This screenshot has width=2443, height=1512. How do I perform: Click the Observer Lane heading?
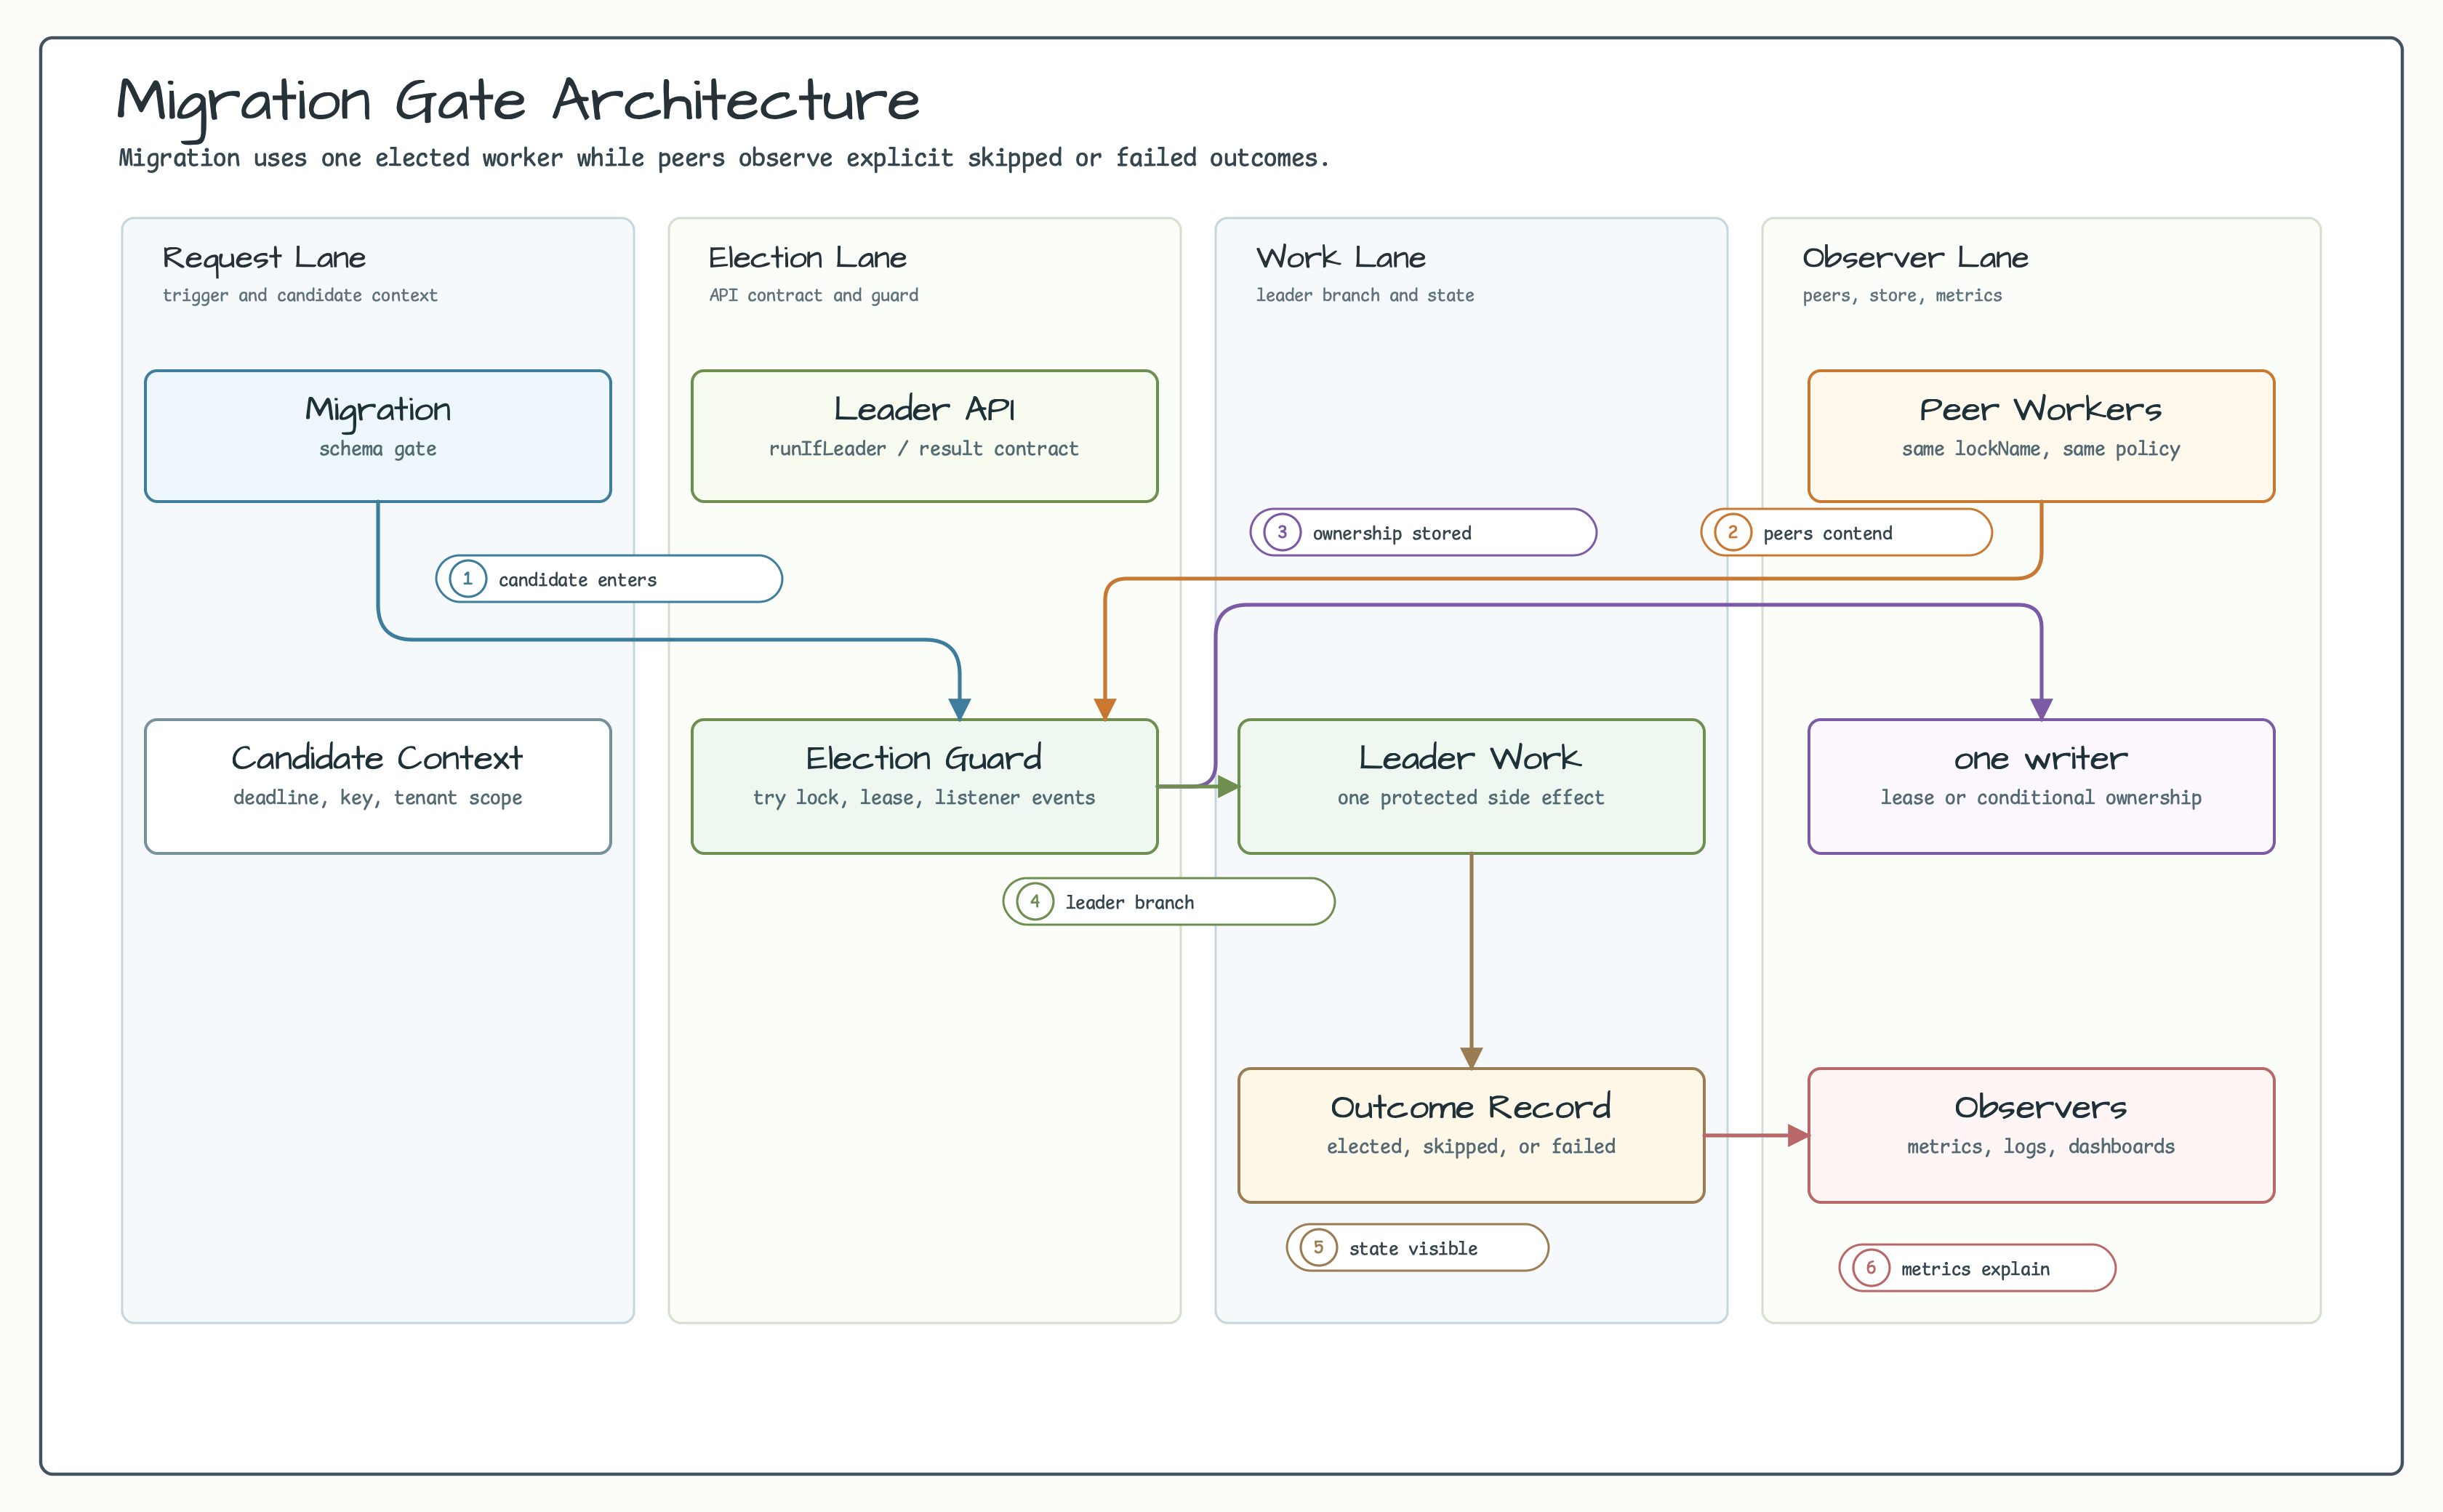pos(1915,258)
